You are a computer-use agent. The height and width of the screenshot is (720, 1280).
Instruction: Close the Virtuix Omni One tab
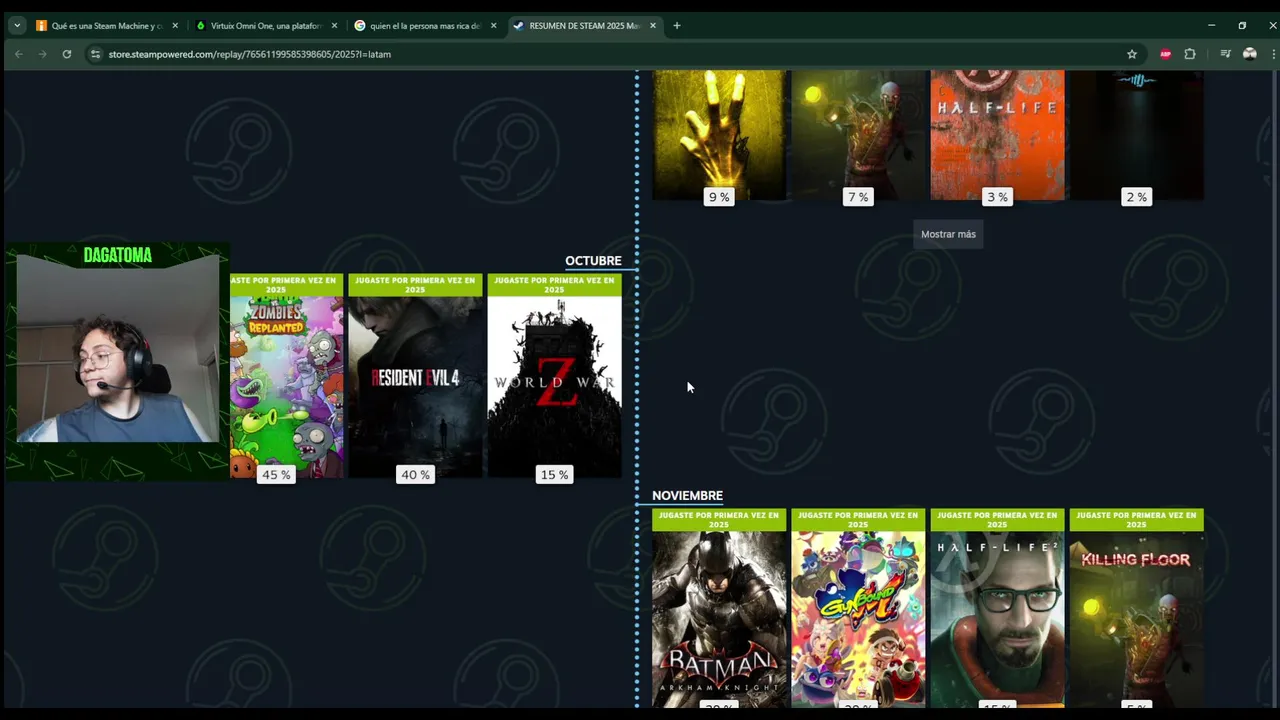point(334,25)
